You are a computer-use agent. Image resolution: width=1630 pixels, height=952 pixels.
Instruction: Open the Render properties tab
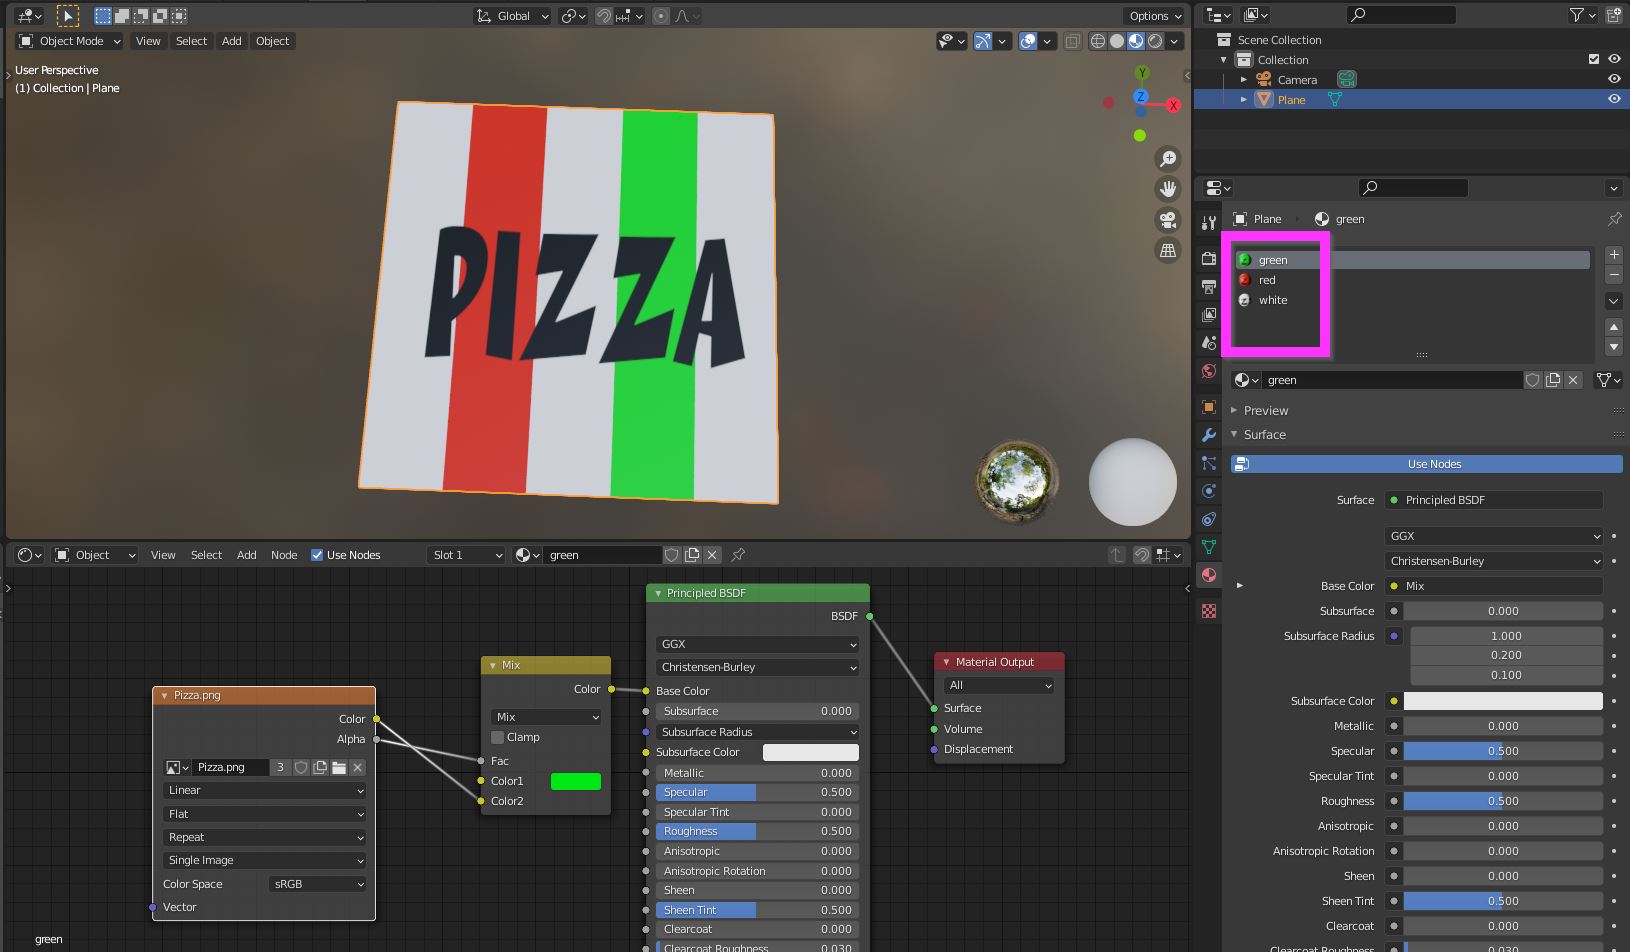(x=1209, y=259)
